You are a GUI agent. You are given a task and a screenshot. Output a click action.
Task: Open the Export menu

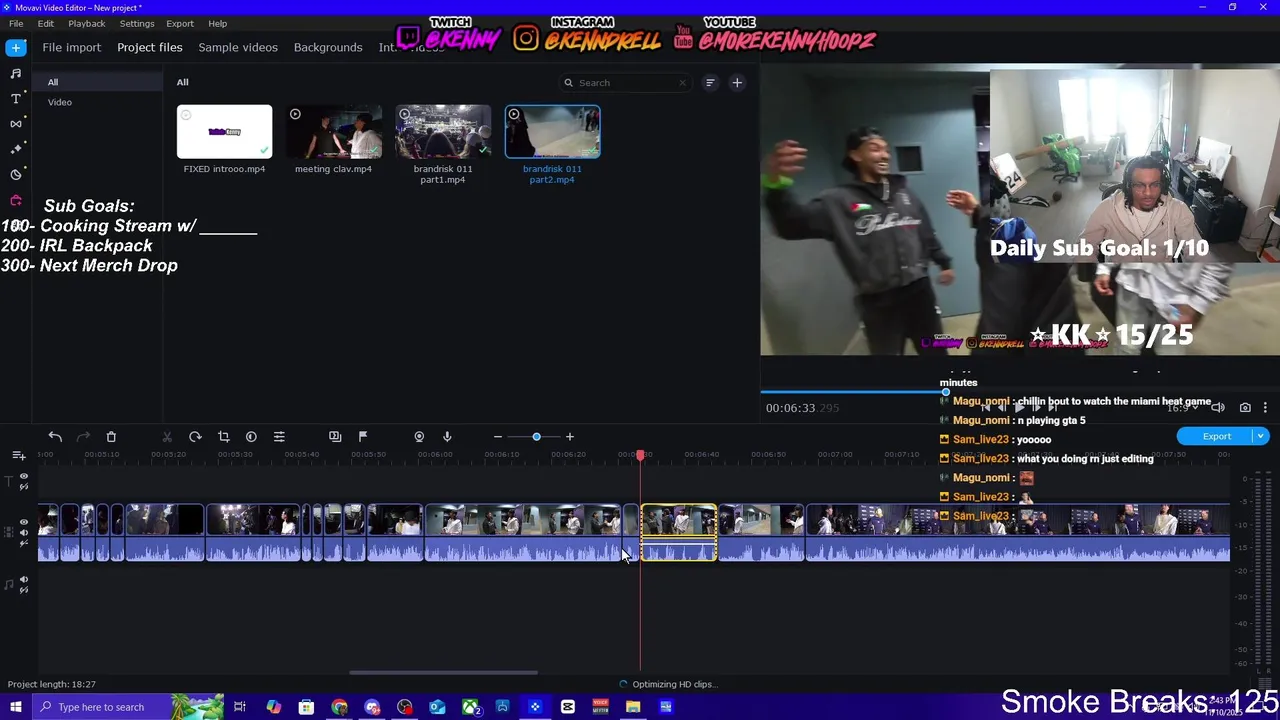[x=180, y=23]
